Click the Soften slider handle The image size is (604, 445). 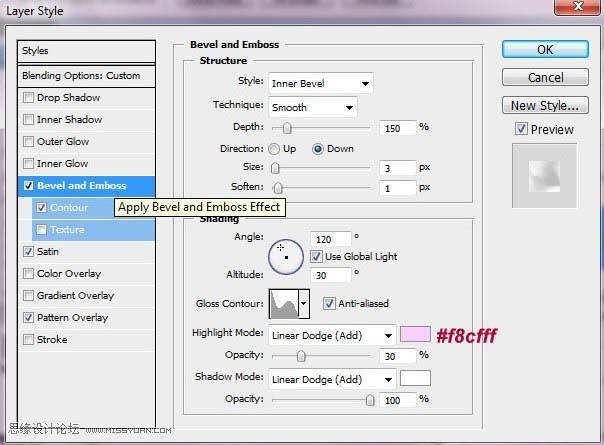[x=278, y=188]
